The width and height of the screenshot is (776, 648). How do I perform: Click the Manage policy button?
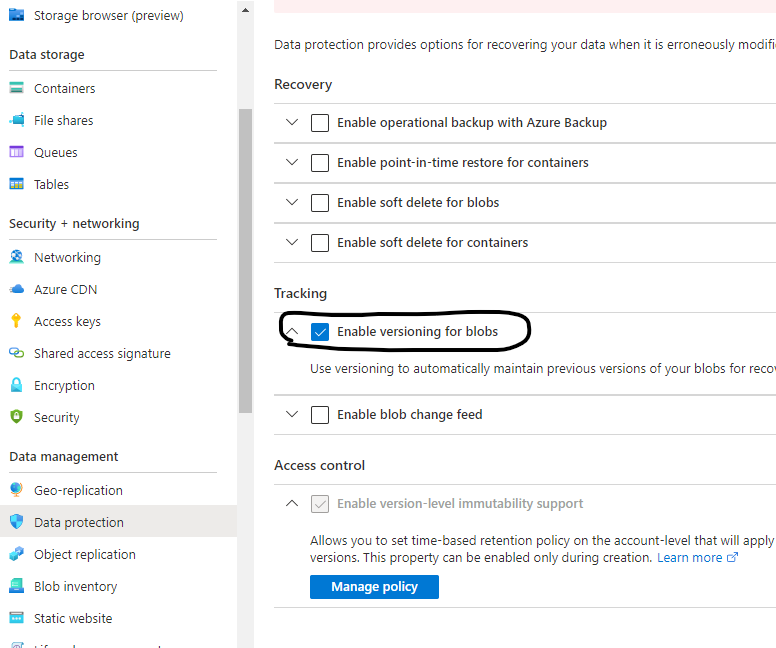tap(374, 587)
